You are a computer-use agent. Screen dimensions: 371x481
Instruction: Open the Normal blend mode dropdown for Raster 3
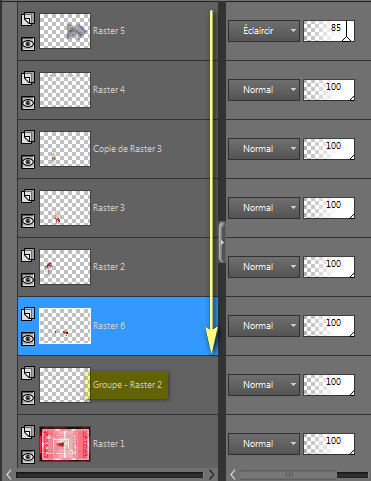pos(264,208)
